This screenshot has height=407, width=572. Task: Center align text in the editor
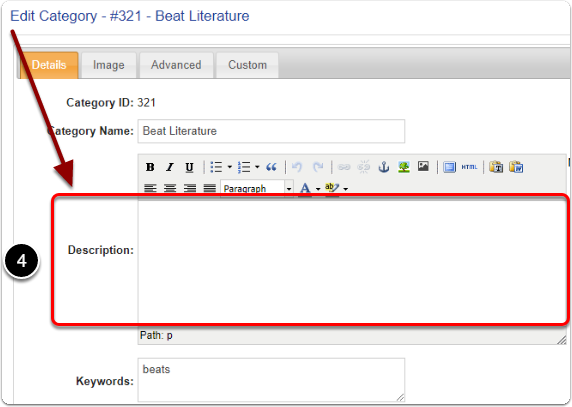[170, 188]
